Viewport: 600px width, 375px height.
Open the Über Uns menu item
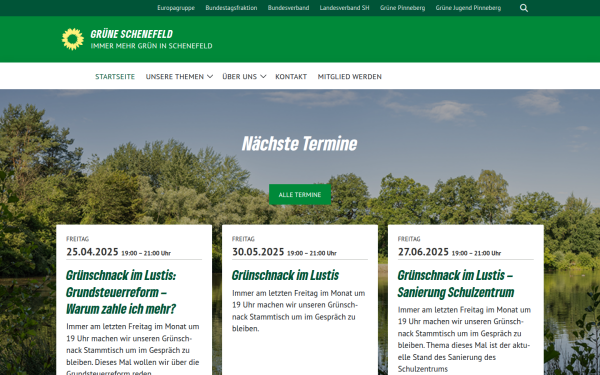(240, 77)
